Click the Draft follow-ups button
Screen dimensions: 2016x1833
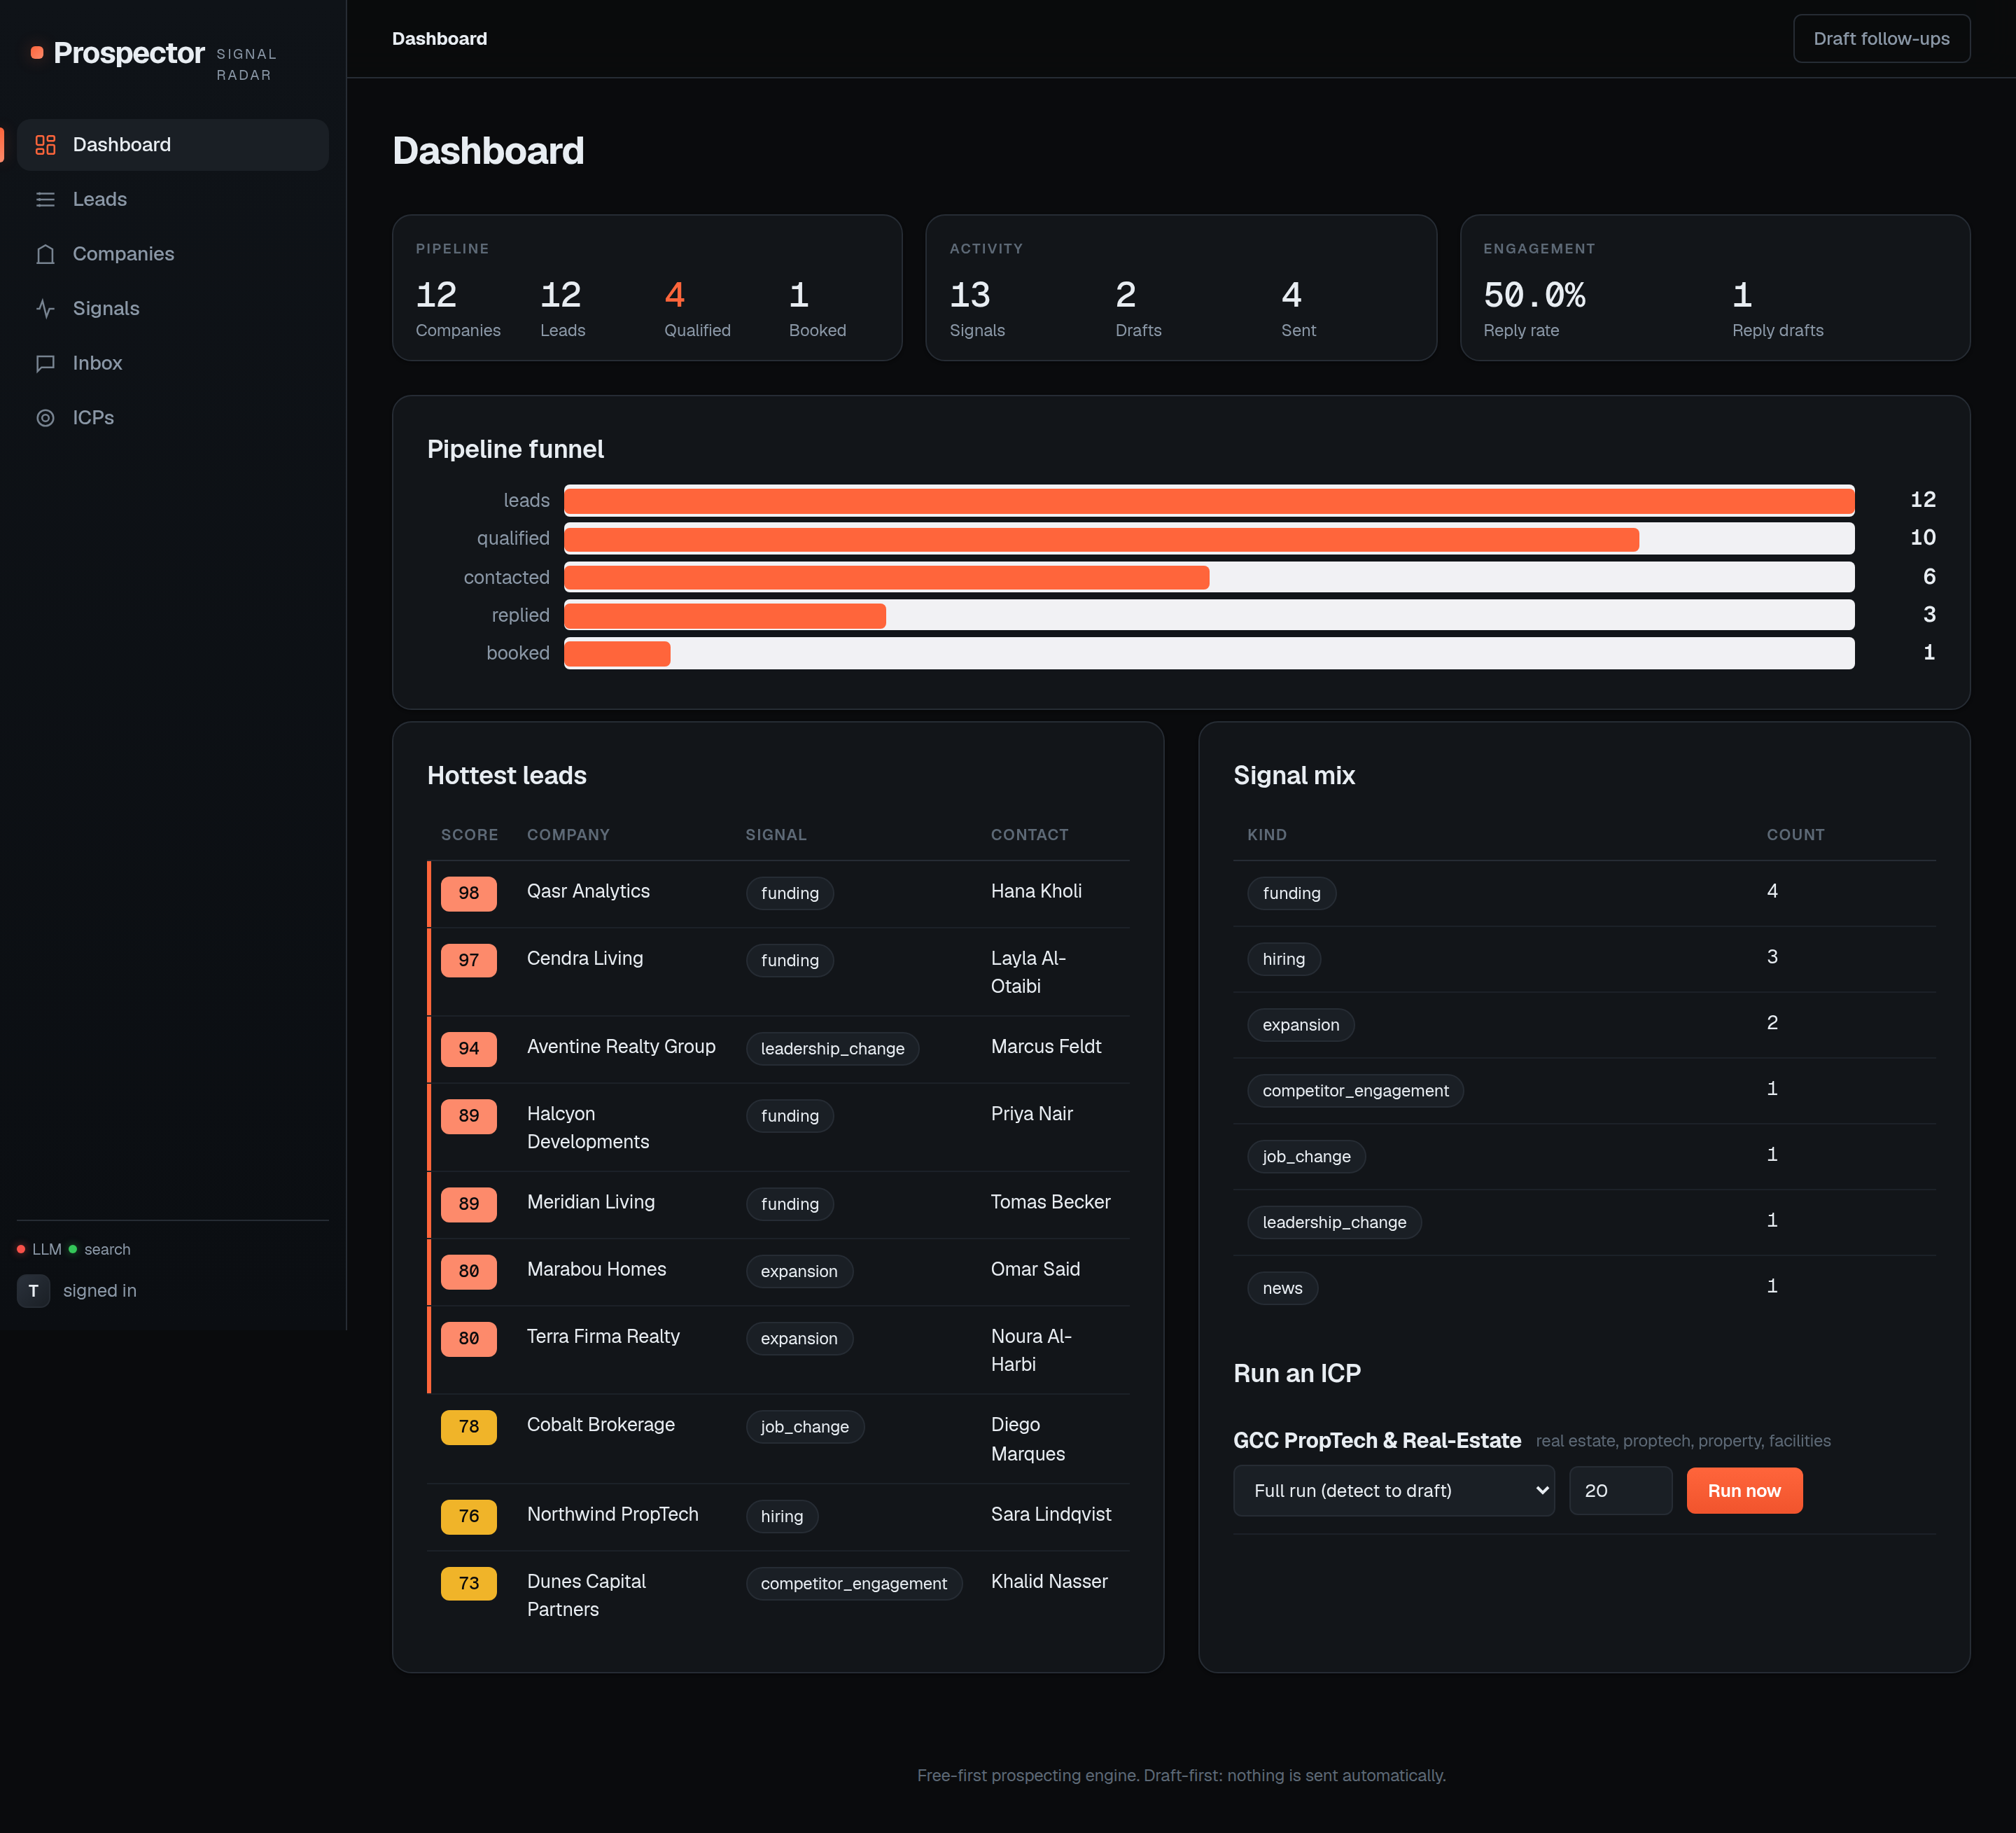[1881, 39]
